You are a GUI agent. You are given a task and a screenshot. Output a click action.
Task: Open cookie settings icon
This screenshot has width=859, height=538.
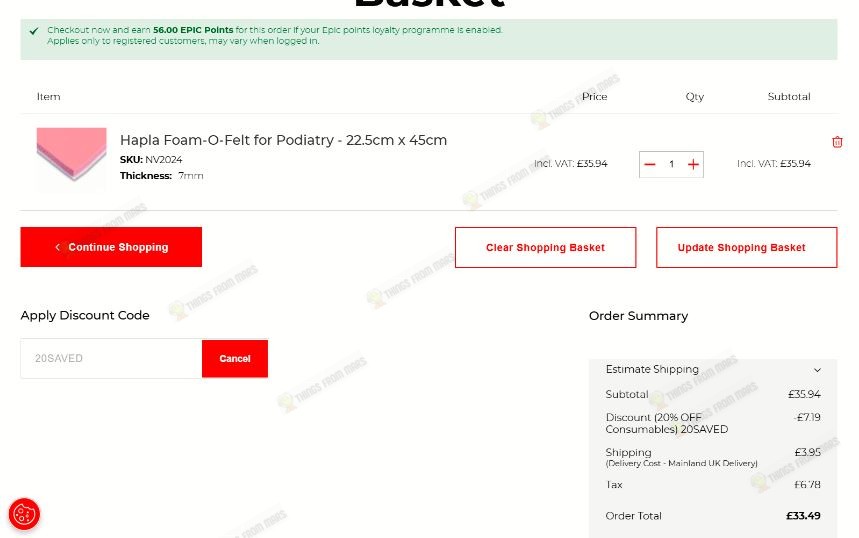[x=25, y=514]
